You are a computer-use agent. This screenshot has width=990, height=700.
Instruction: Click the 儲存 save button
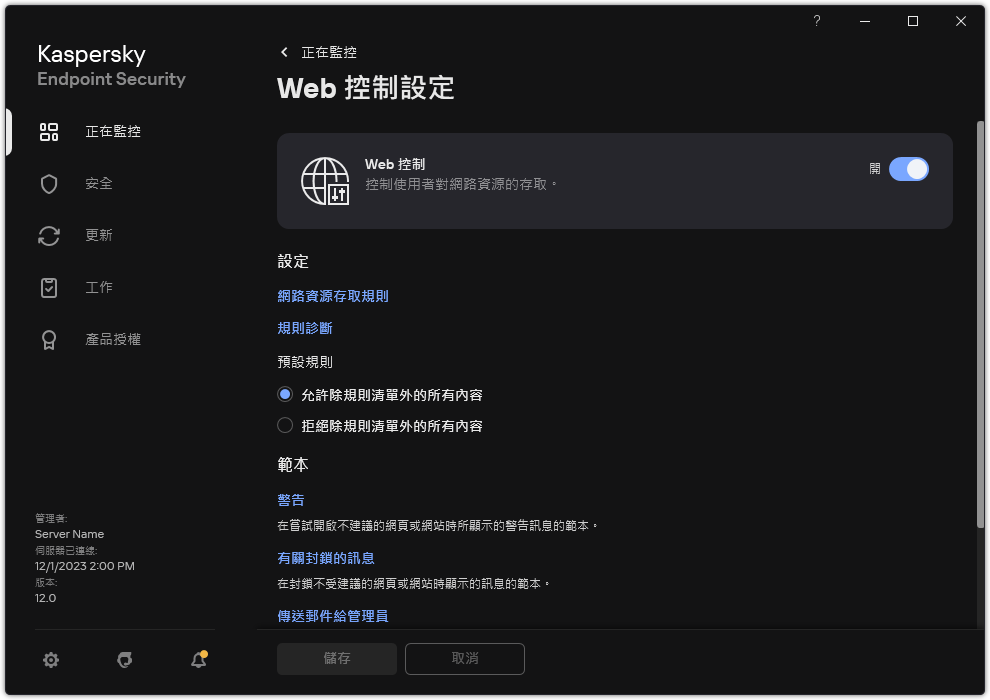[337, 658]
